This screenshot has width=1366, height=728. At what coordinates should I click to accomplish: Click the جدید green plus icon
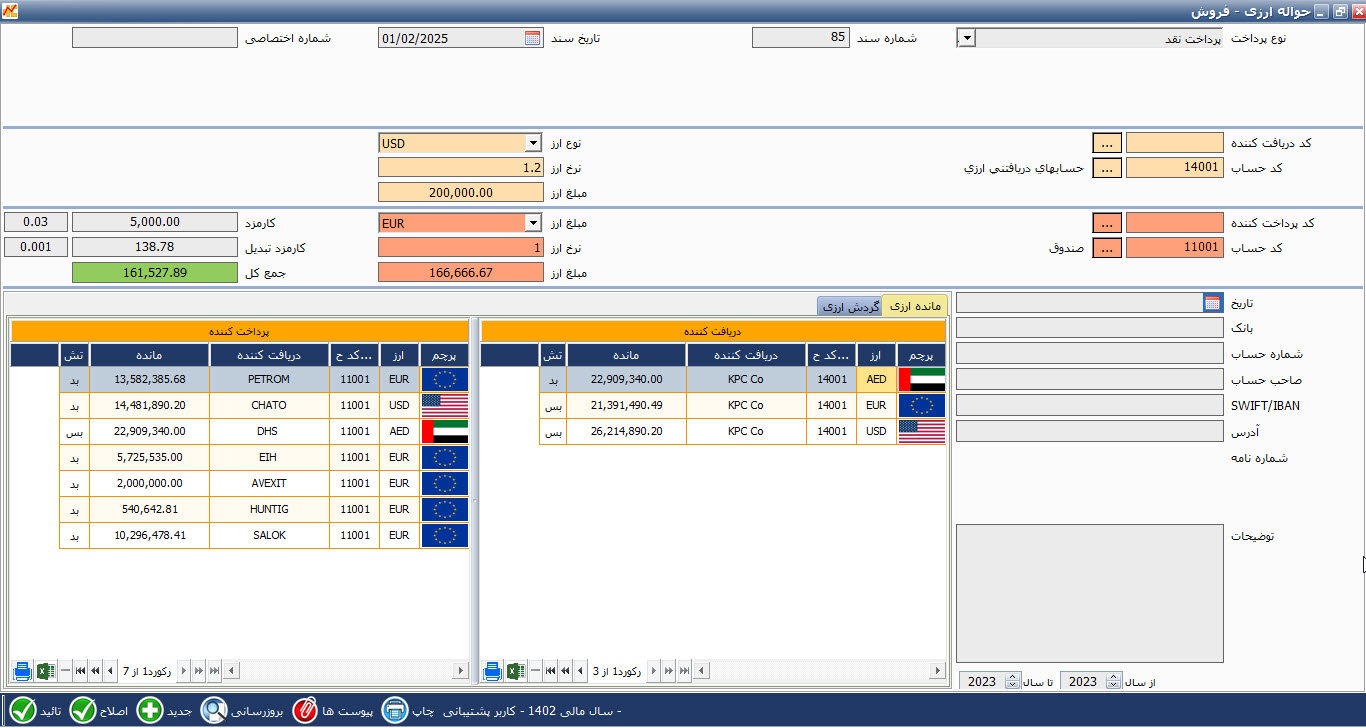point(149,711)
